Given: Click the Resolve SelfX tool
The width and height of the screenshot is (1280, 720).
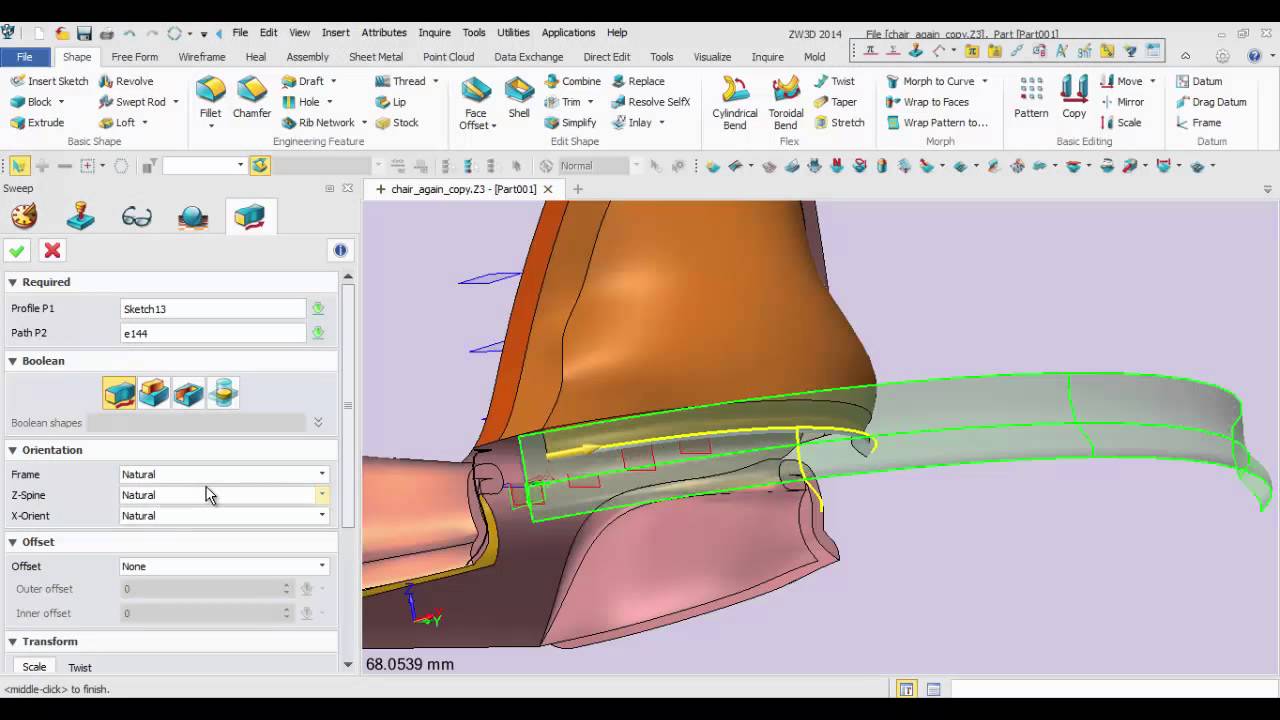Looking at the screenshot, I should [650, 102].
